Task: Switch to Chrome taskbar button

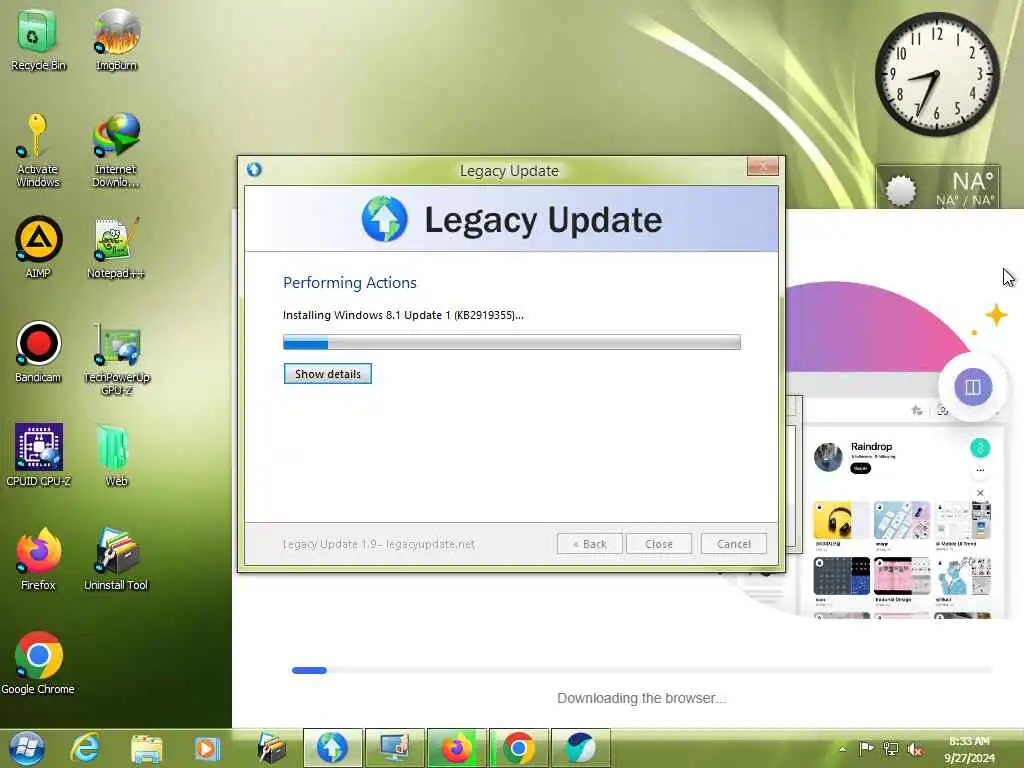Action: 519,748
